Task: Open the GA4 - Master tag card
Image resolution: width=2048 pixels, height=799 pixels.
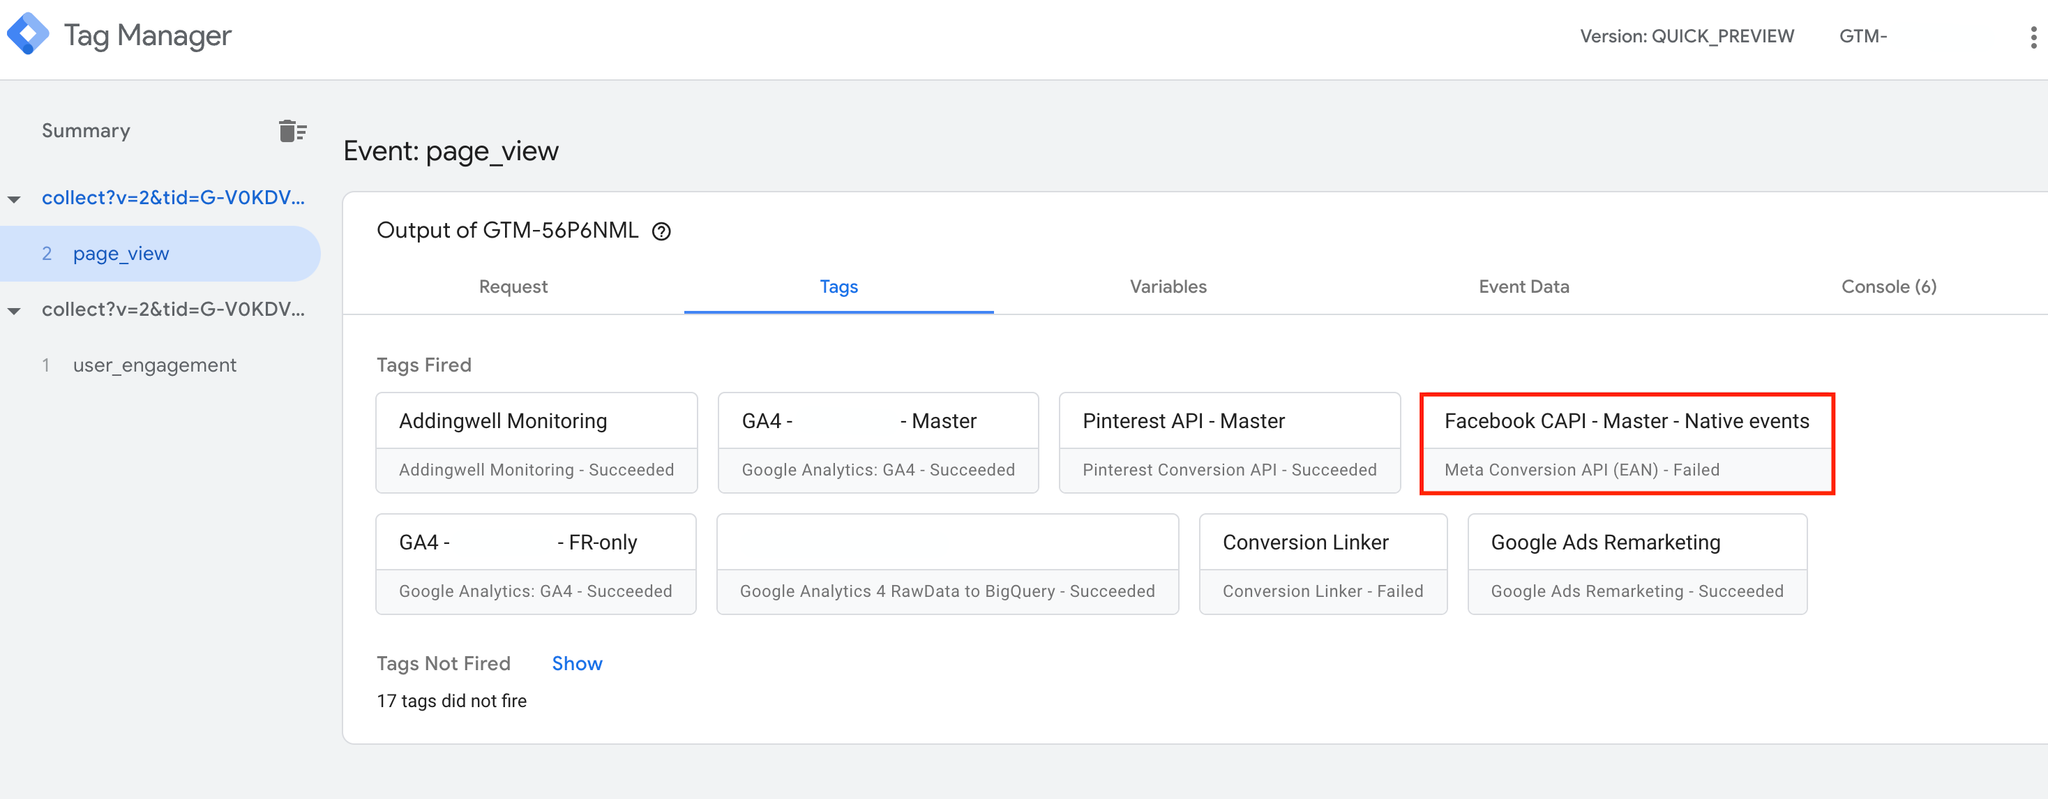Action: (x=878, y=443)
